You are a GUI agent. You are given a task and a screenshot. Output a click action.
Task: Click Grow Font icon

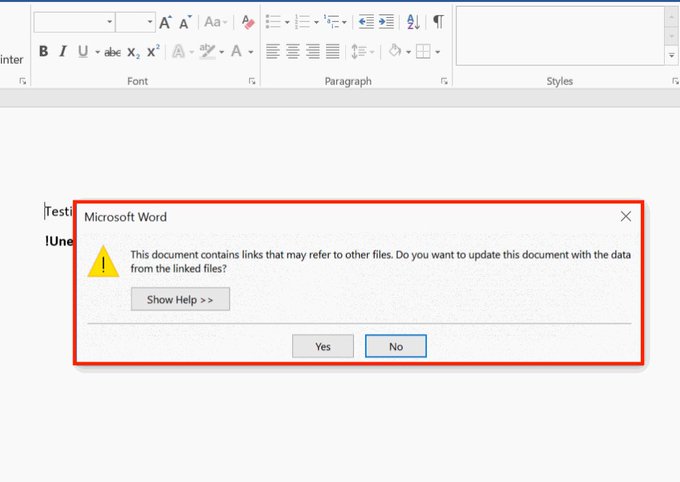pos(165,22)
